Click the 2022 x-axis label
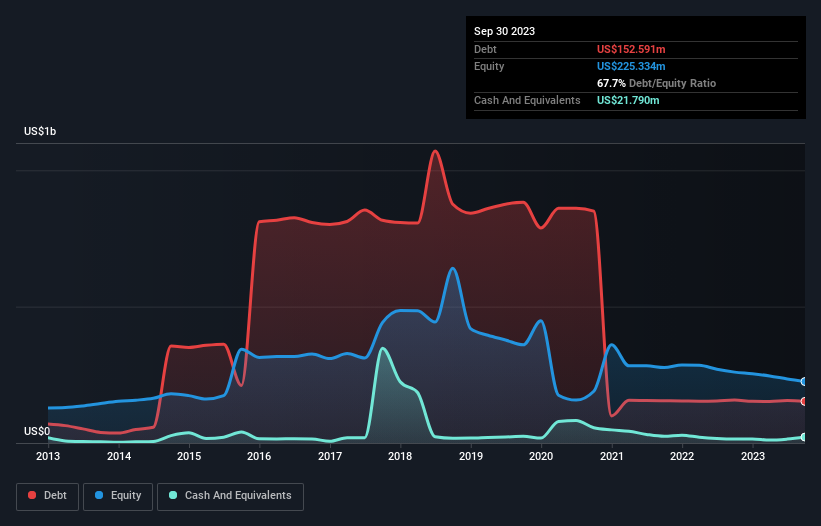The image size is (821, 526). point(682,456)
